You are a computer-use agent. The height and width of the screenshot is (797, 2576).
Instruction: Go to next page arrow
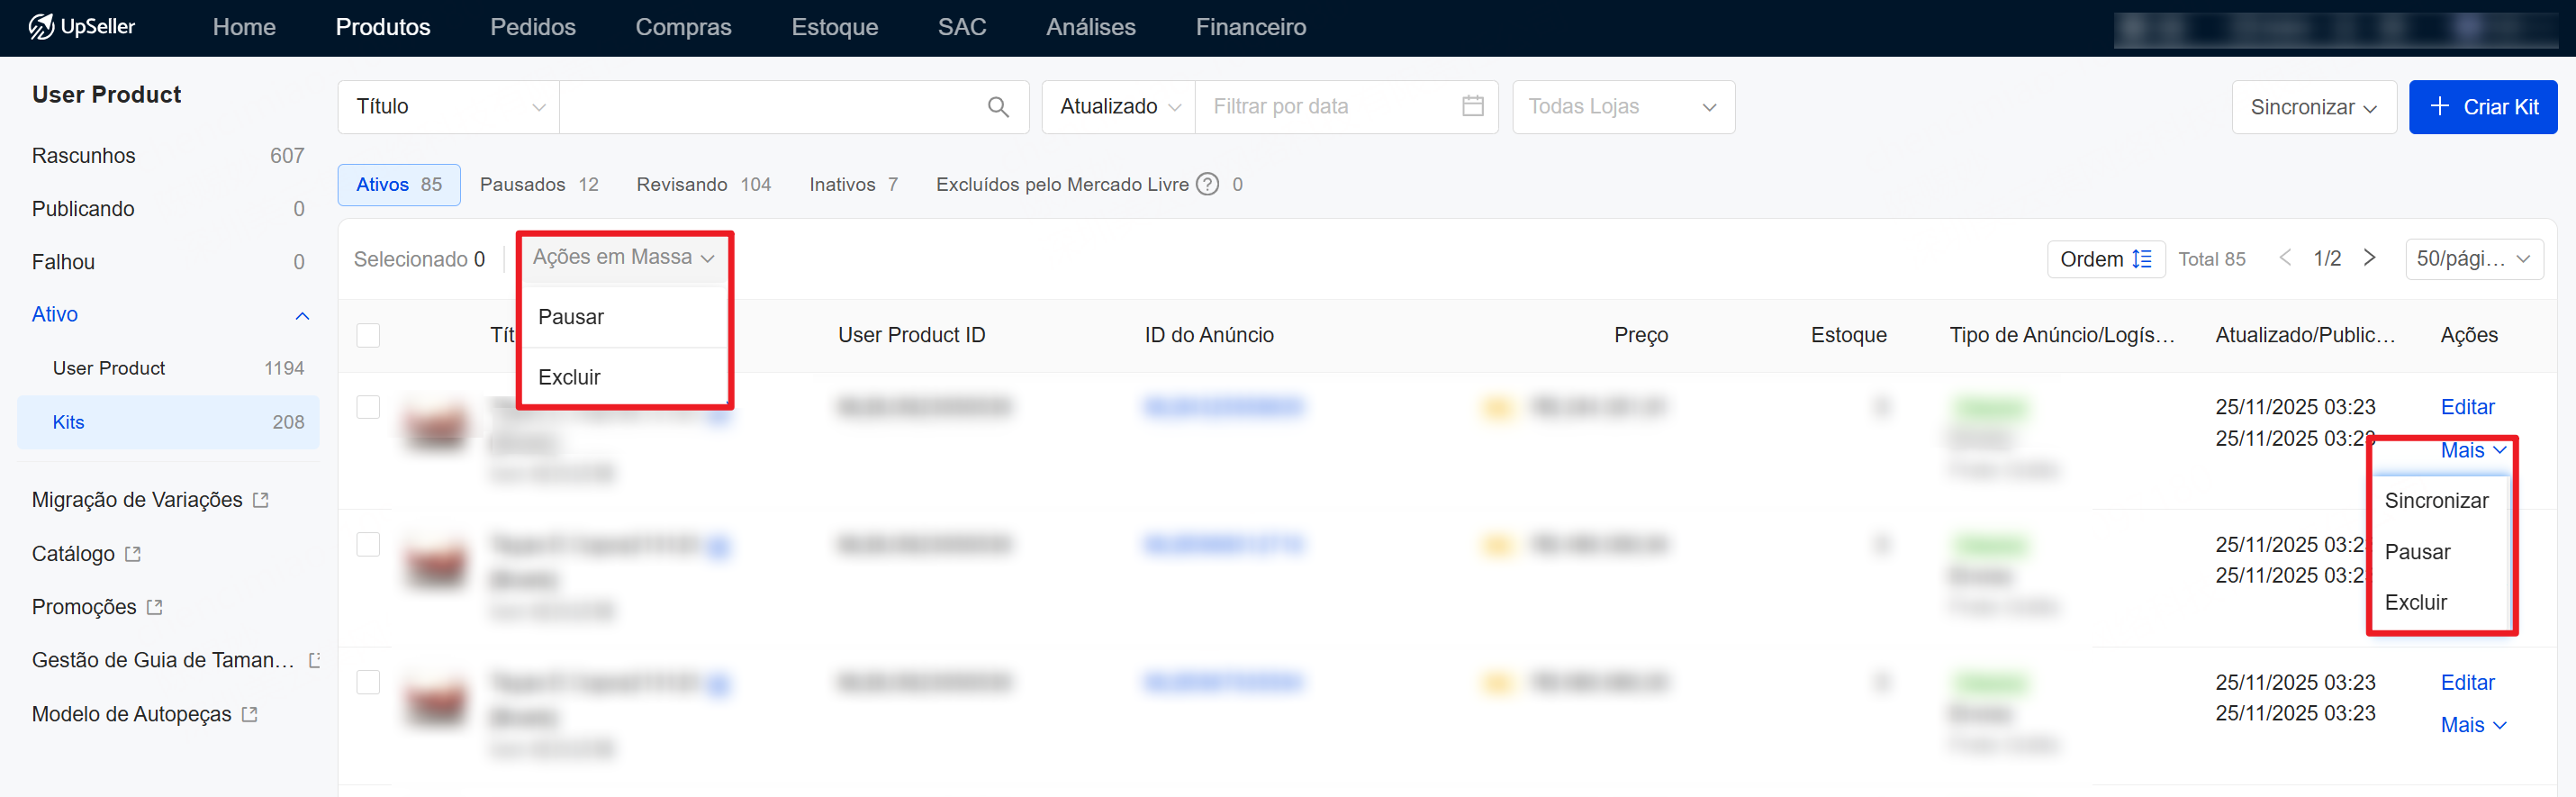(x=2369, y=258)
